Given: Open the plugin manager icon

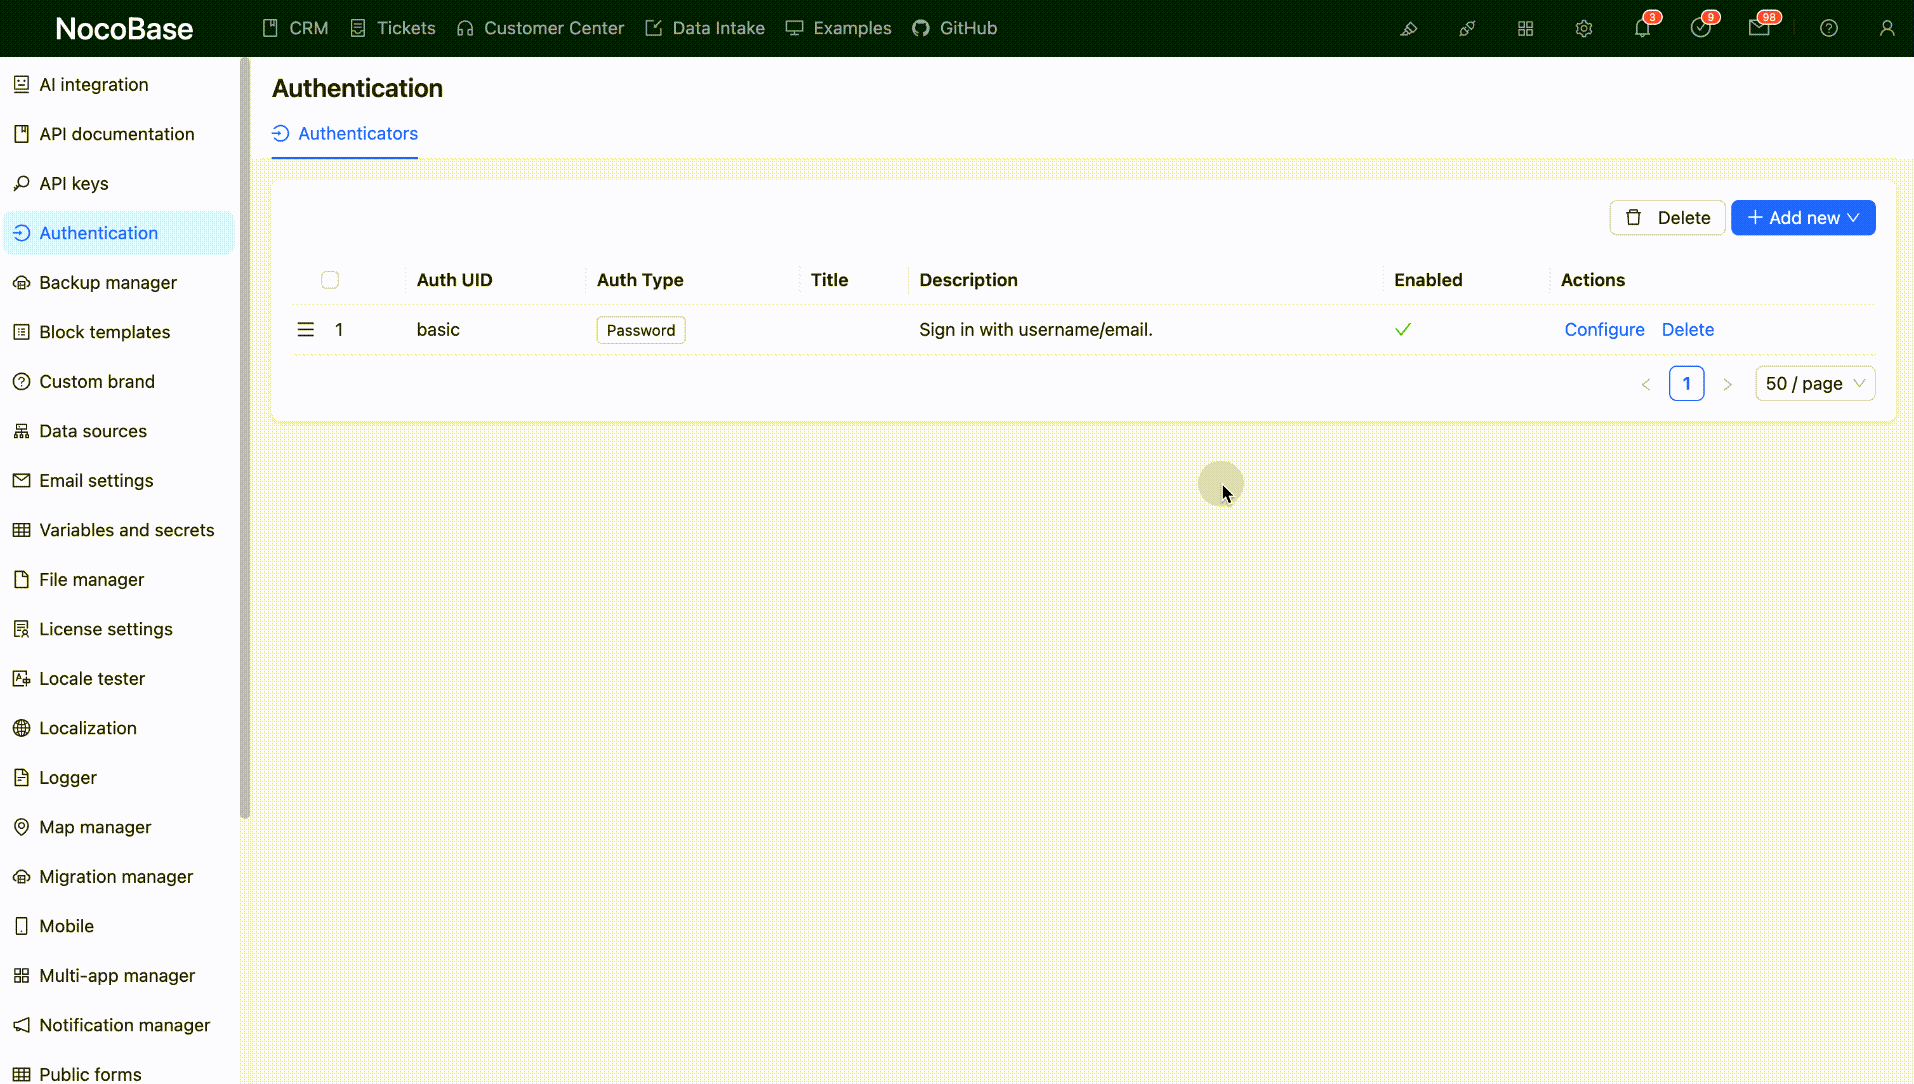Looking at the screenshot, I should 1467,27.
